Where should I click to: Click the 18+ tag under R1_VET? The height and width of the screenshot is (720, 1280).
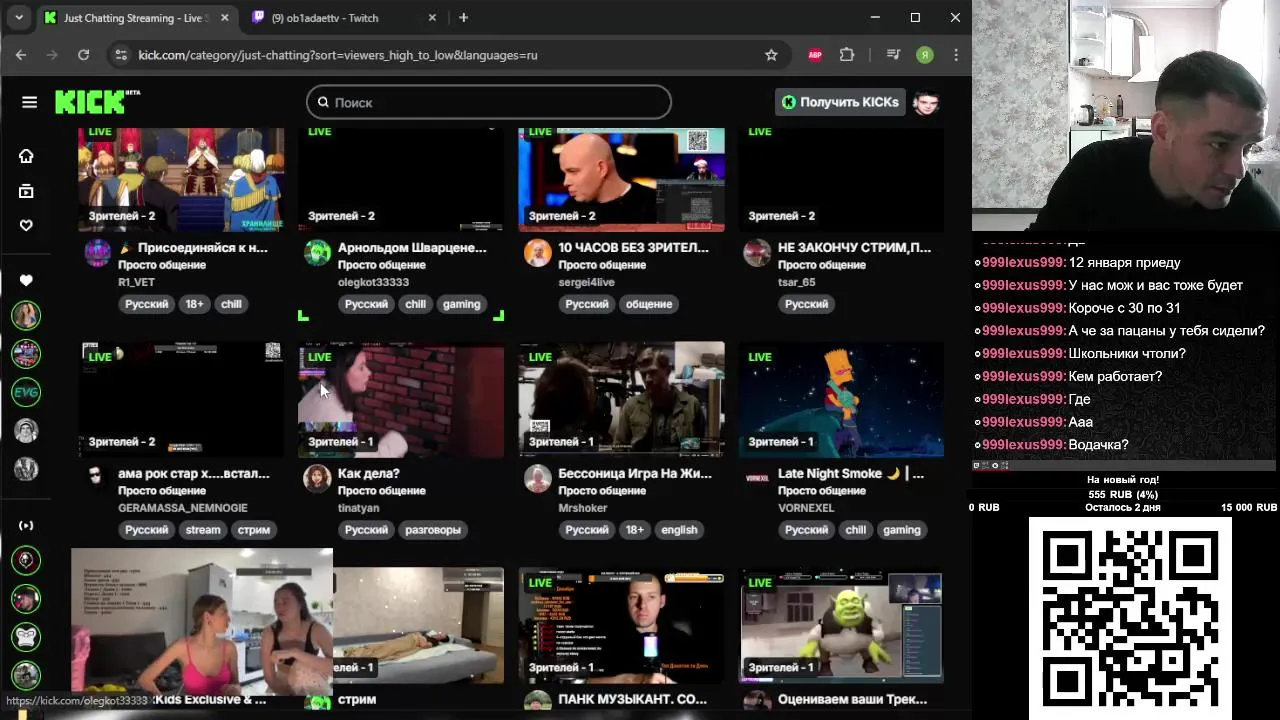tap(194, 304)
